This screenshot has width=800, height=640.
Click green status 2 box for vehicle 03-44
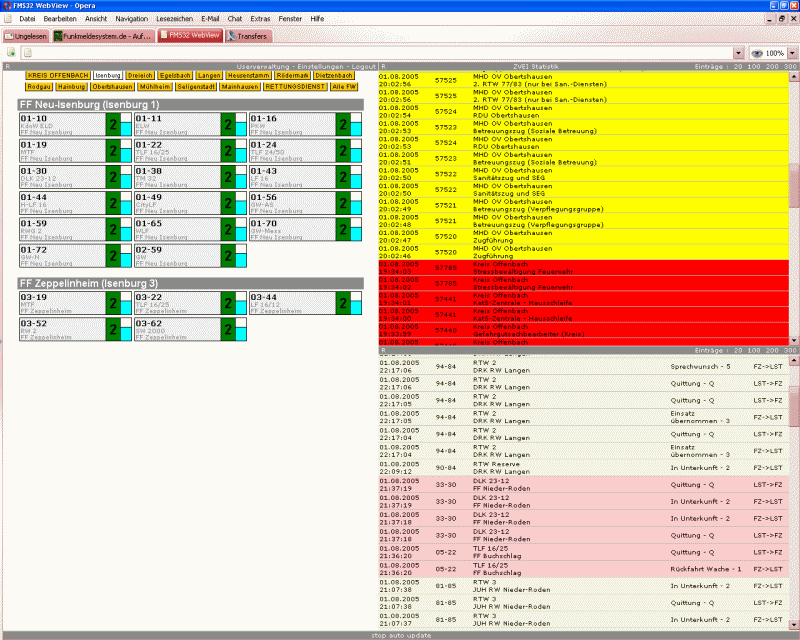point(343,303)
